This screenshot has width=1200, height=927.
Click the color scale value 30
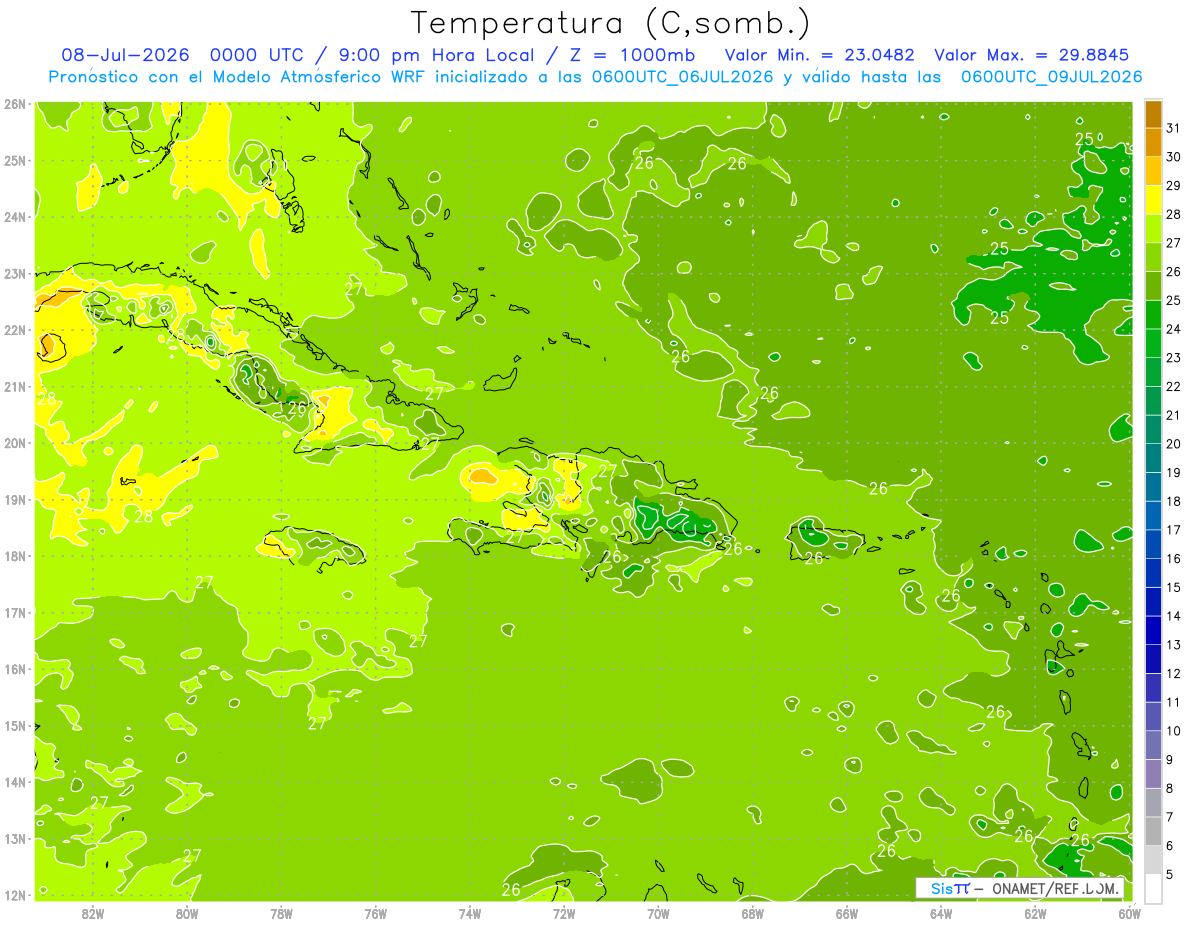pos(1173,157)
